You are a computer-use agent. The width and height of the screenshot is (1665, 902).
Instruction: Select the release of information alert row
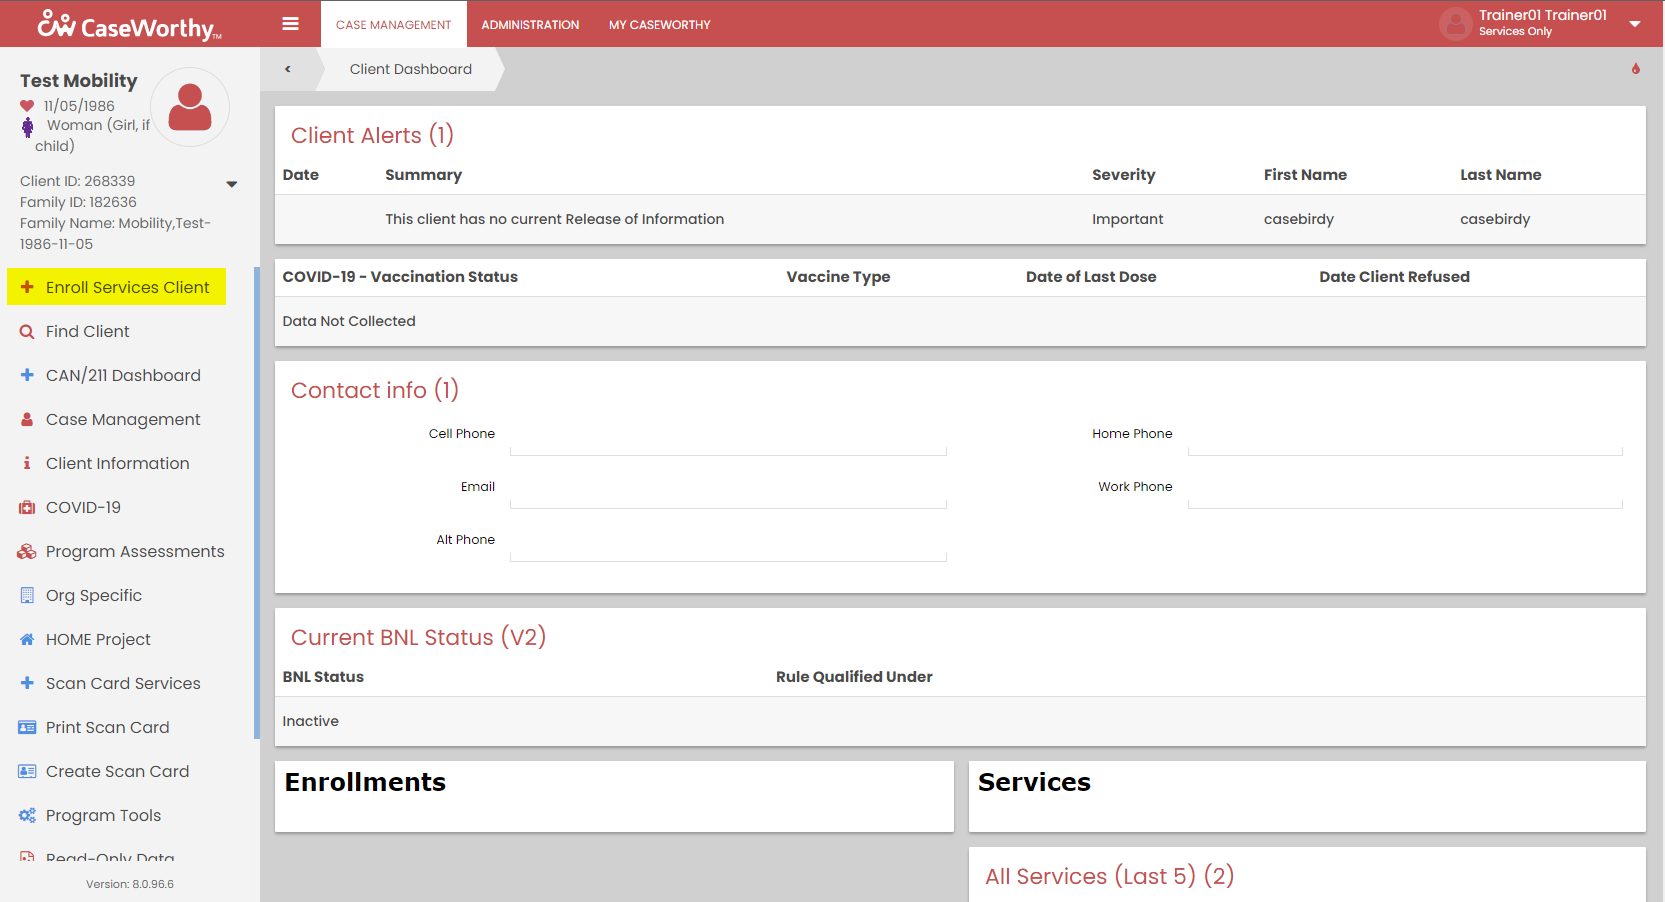coord(959,219)
